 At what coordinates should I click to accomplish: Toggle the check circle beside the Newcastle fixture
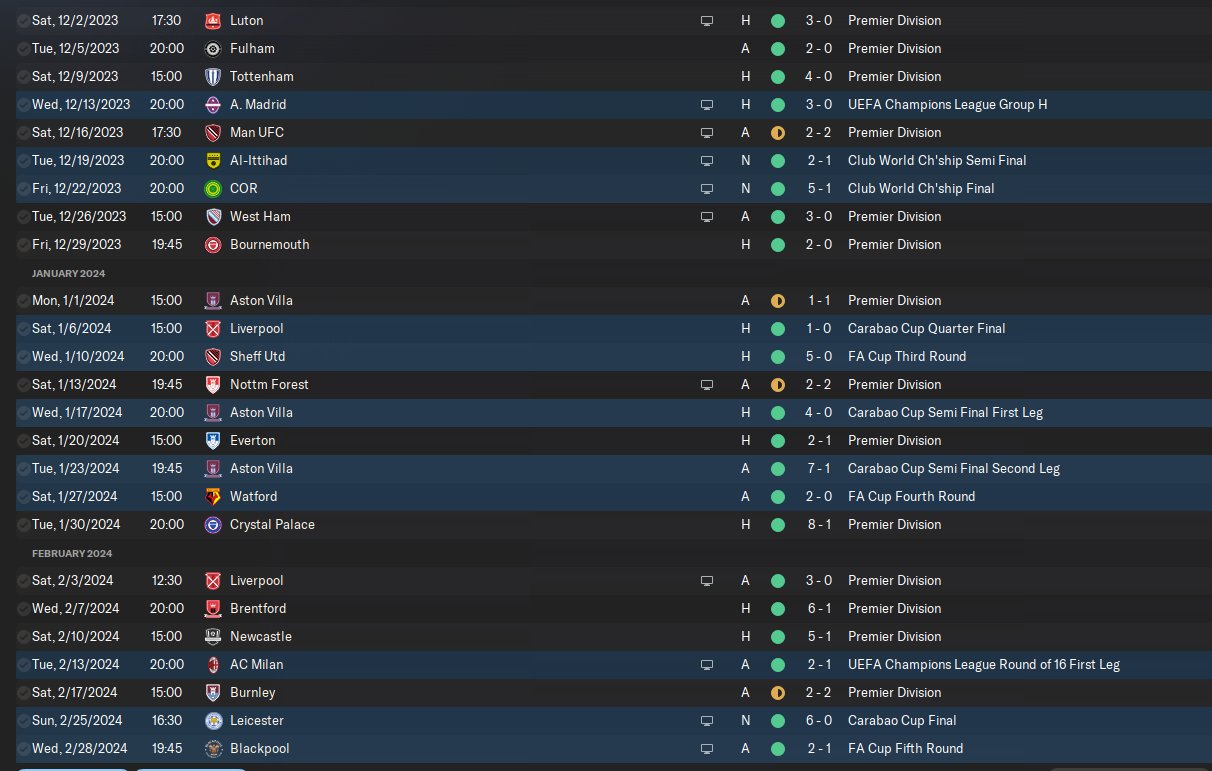23,636
